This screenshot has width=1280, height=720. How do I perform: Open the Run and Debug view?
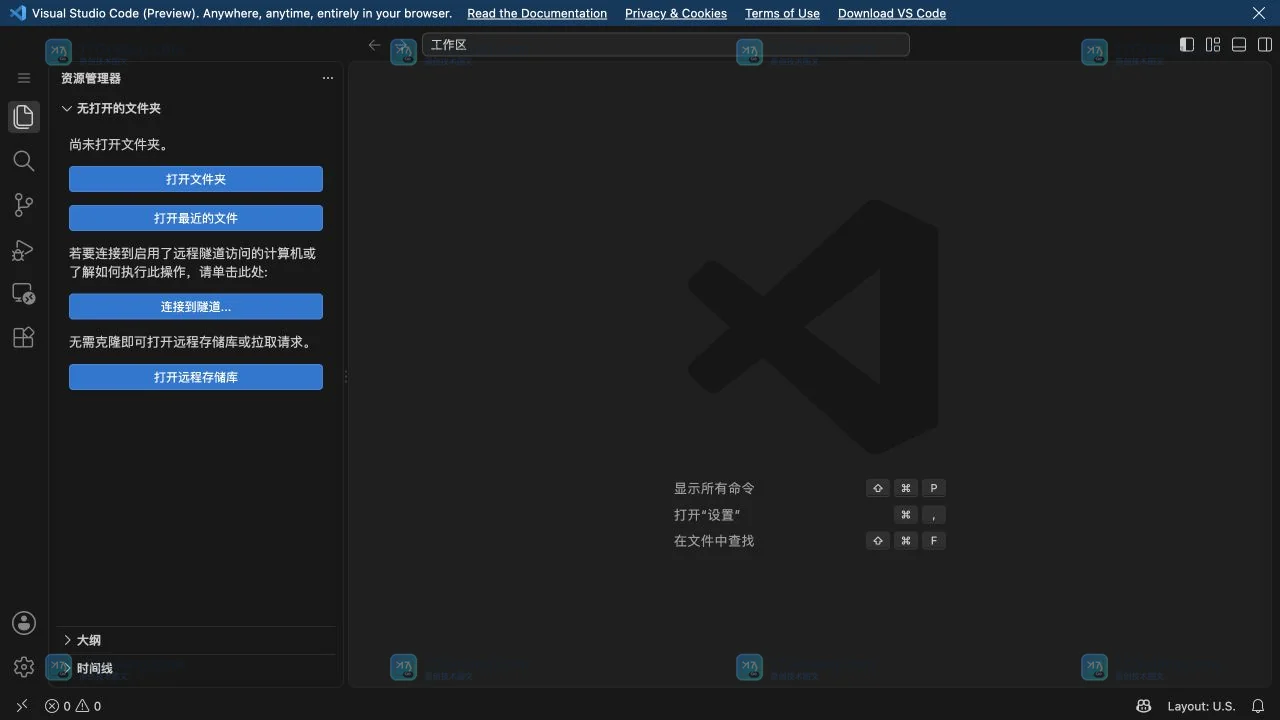coord(24,250)
